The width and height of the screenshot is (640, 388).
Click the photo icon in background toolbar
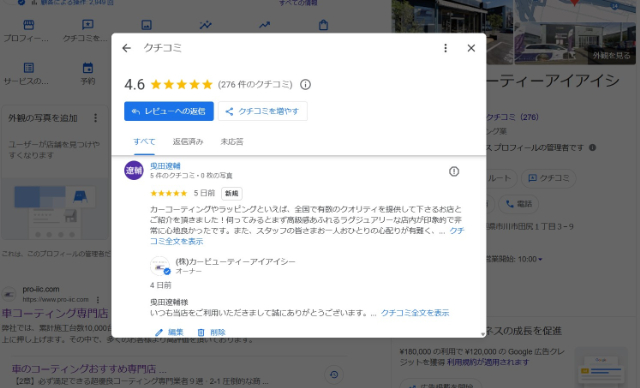pyautogui.click(x=147, y=25)
